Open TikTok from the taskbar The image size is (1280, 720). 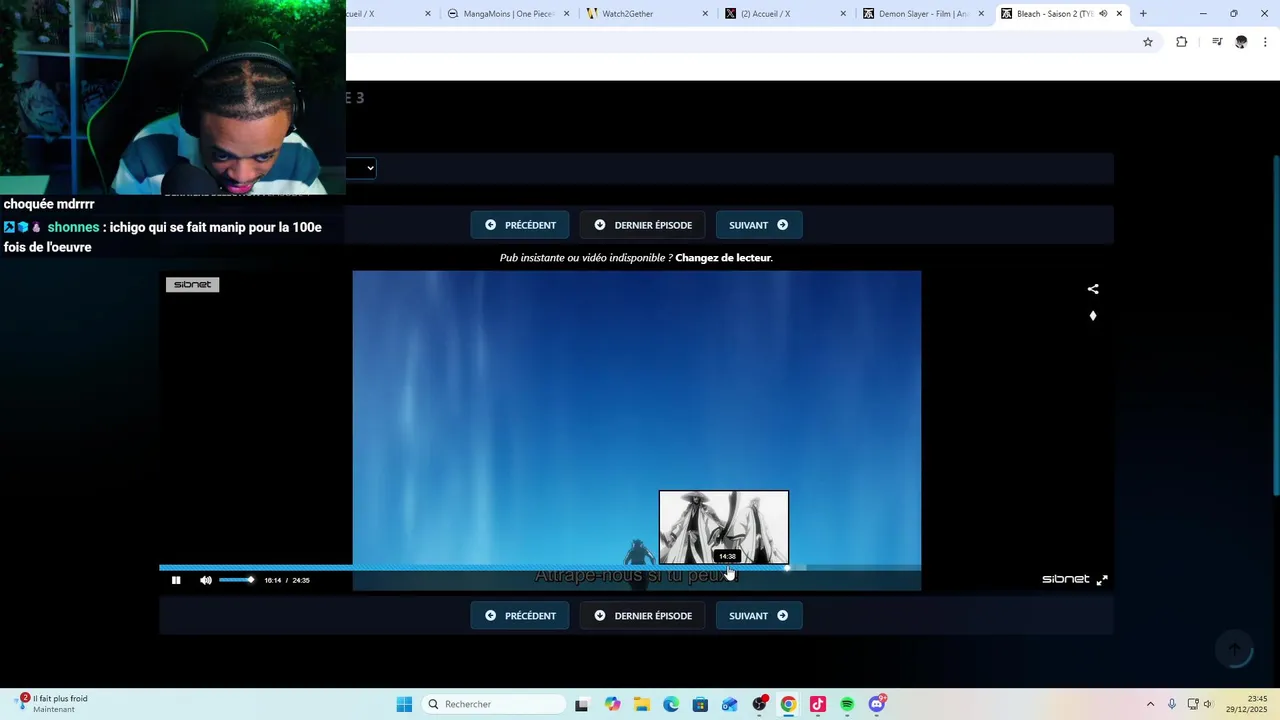818,704
